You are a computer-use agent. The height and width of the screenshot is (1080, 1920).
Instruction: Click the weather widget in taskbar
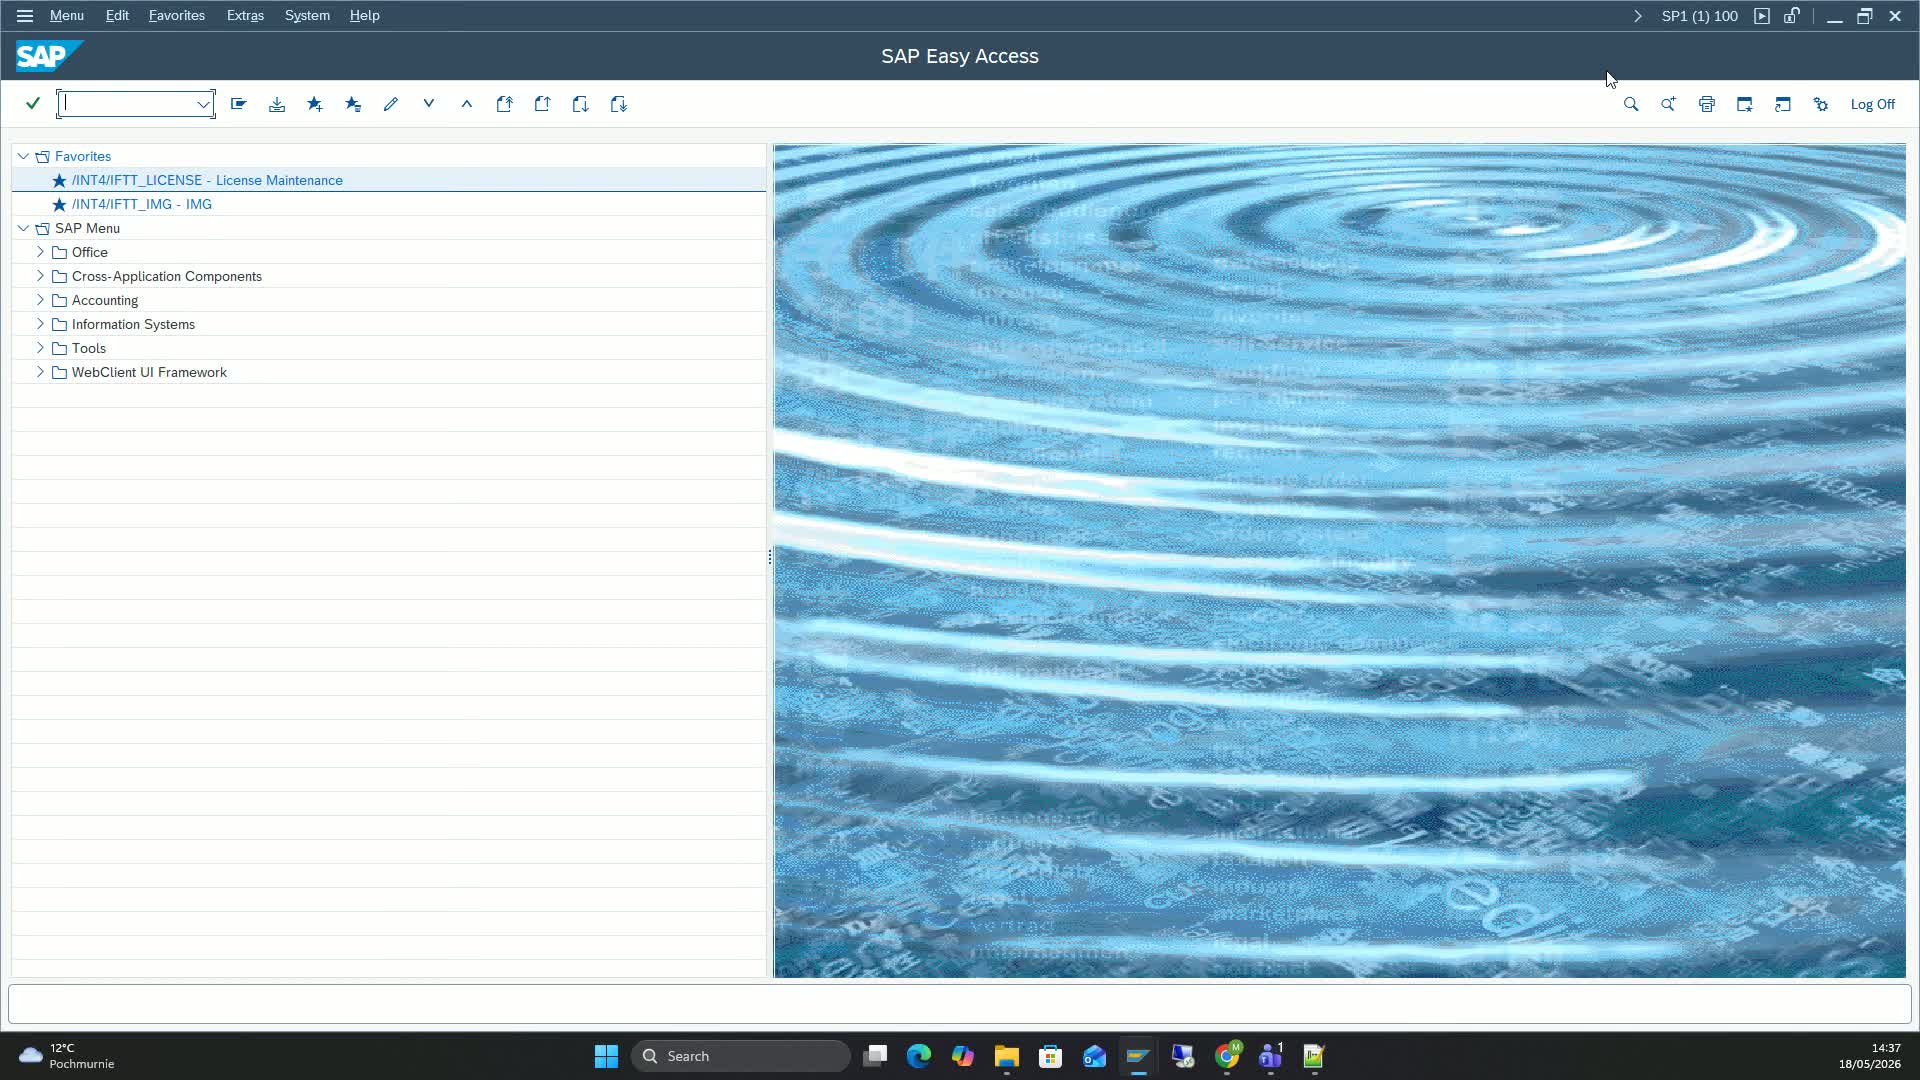(x=67, y=1056)
